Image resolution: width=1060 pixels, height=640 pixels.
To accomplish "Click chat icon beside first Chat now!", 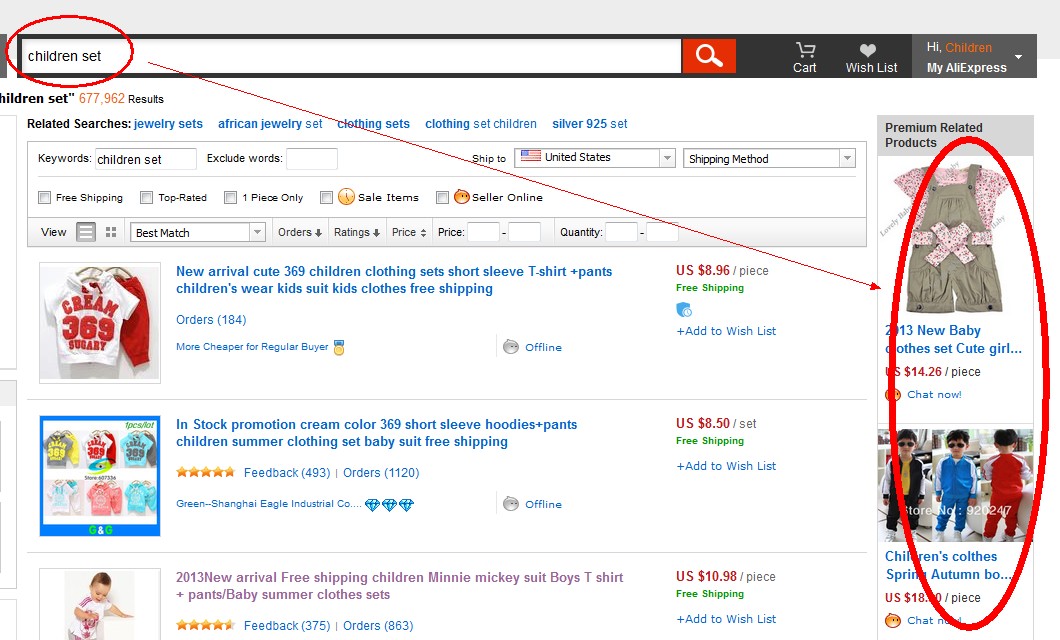I will tap(893, 394).
